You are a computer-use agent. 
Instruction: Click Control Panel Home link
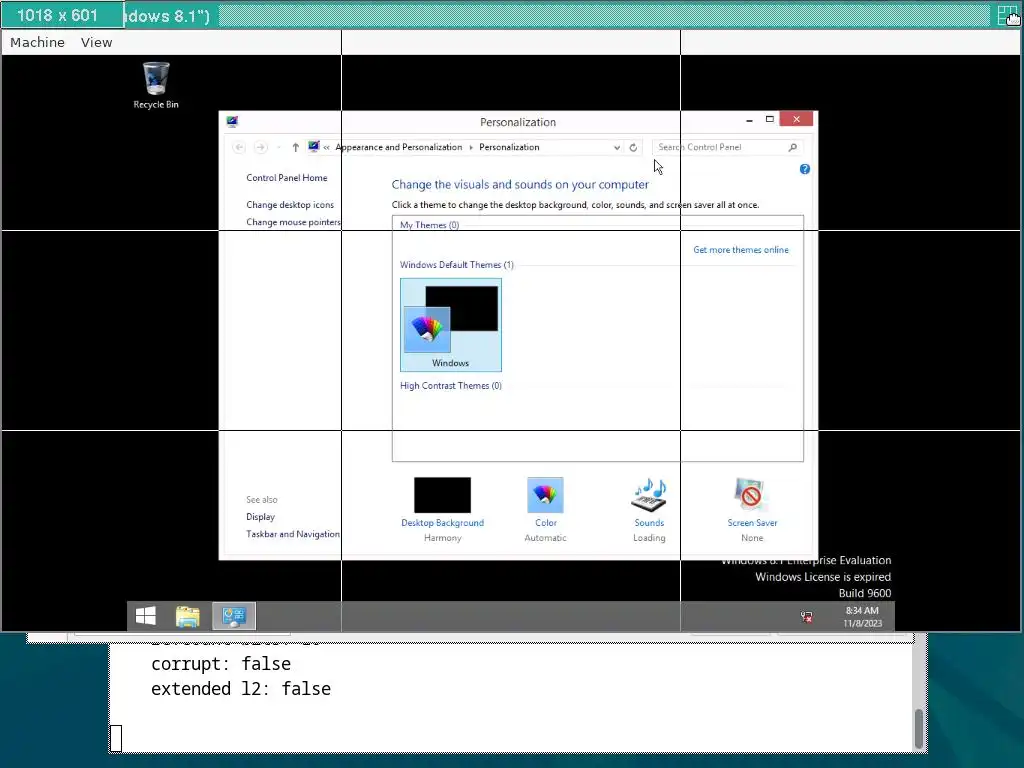[287, 178]
